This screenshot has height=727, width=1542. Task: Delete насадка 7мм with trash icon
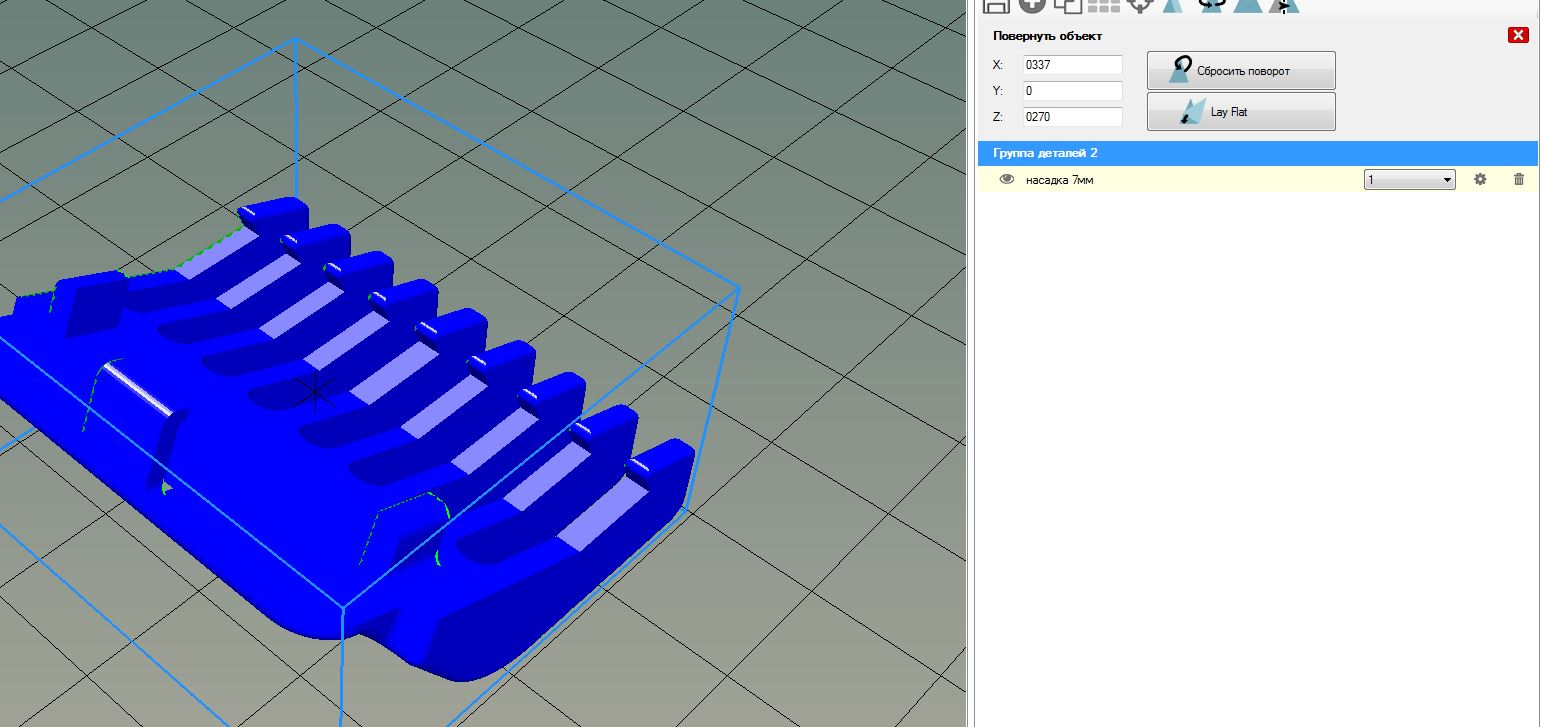[1519, 179]
